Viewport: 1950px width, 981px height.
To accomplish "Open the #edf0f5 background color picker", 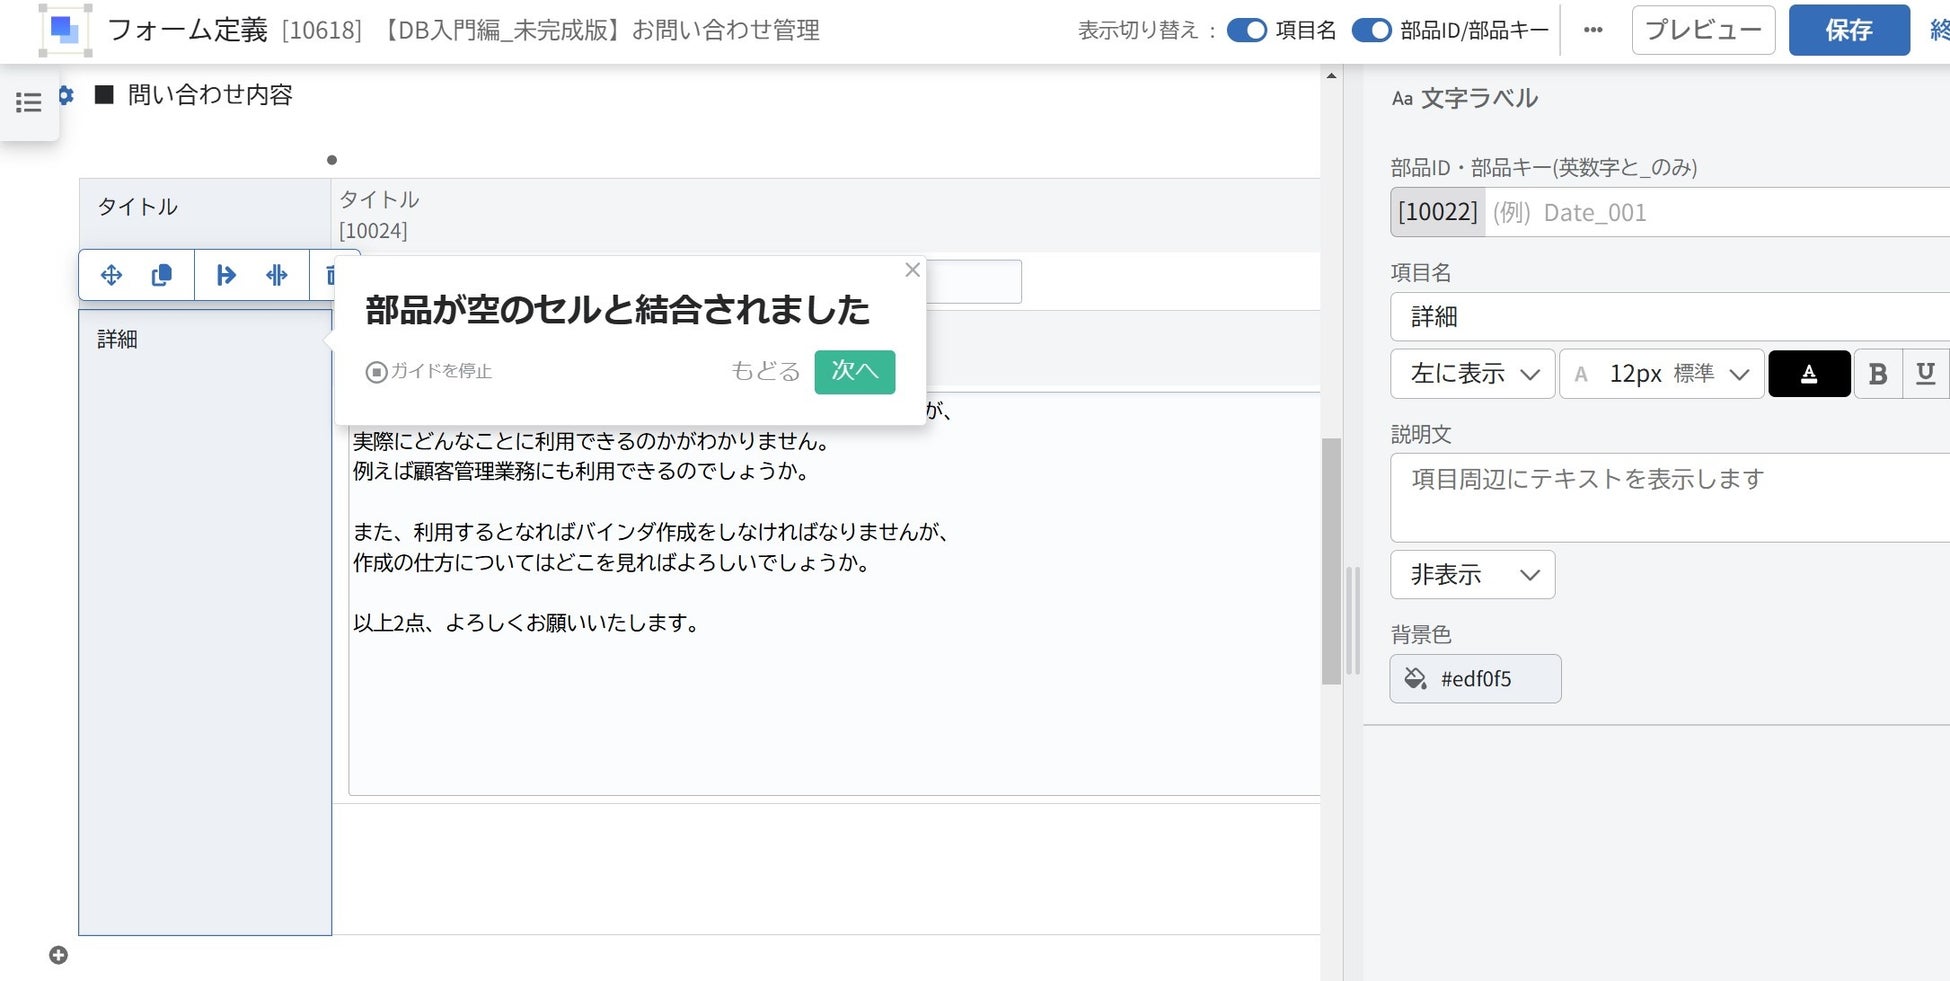I will click(1476, 679).
